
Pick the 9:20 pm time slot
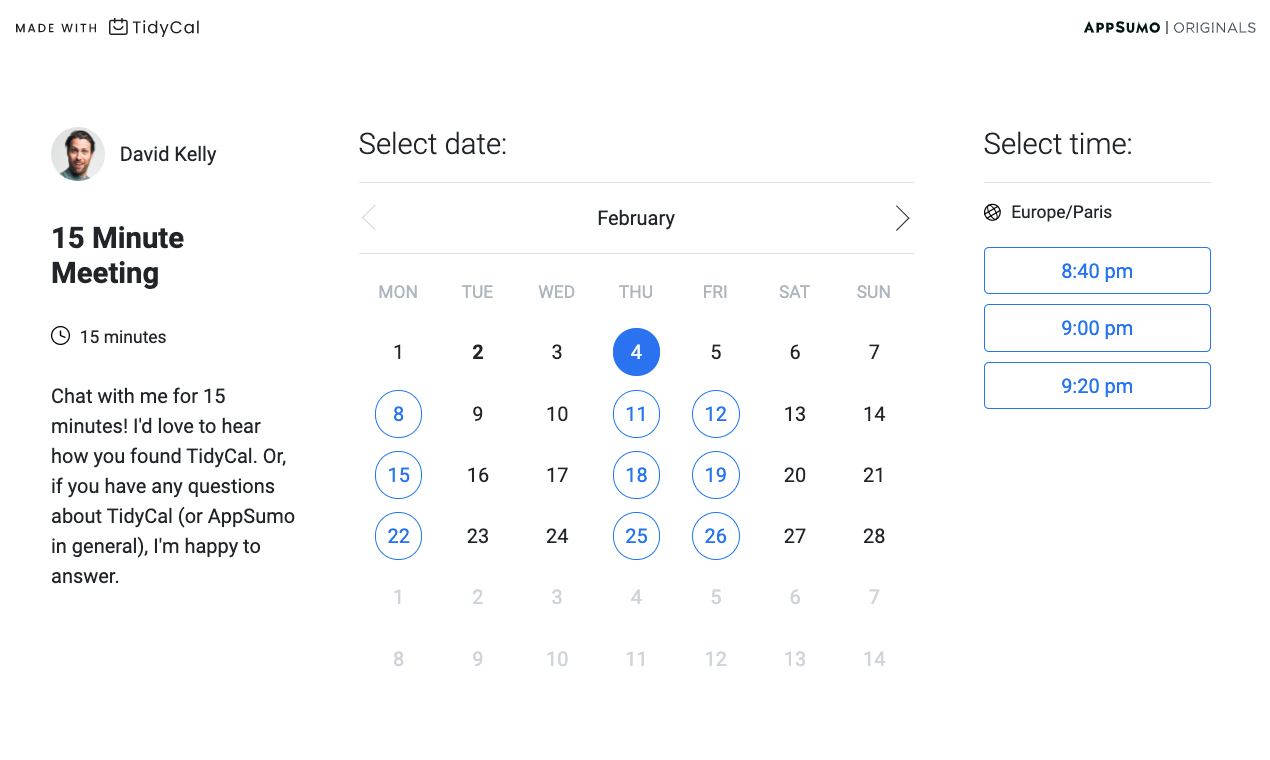tap(1097, 386)
